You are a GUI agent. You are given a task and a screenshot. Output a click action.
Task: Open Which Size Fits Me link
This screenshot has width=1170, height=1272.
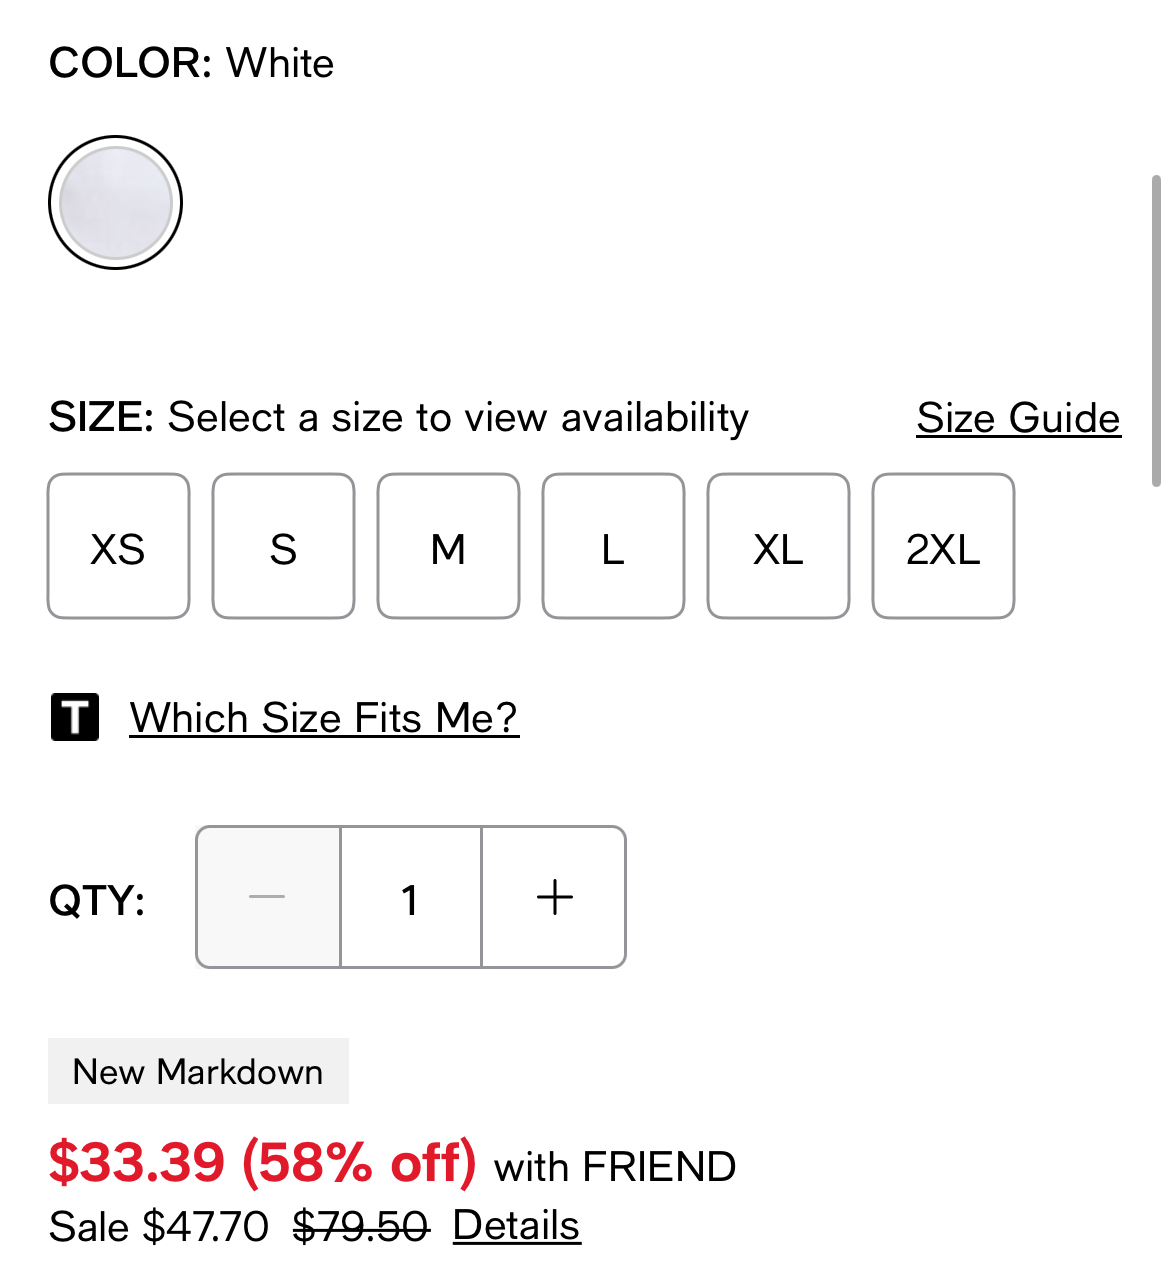324,718
